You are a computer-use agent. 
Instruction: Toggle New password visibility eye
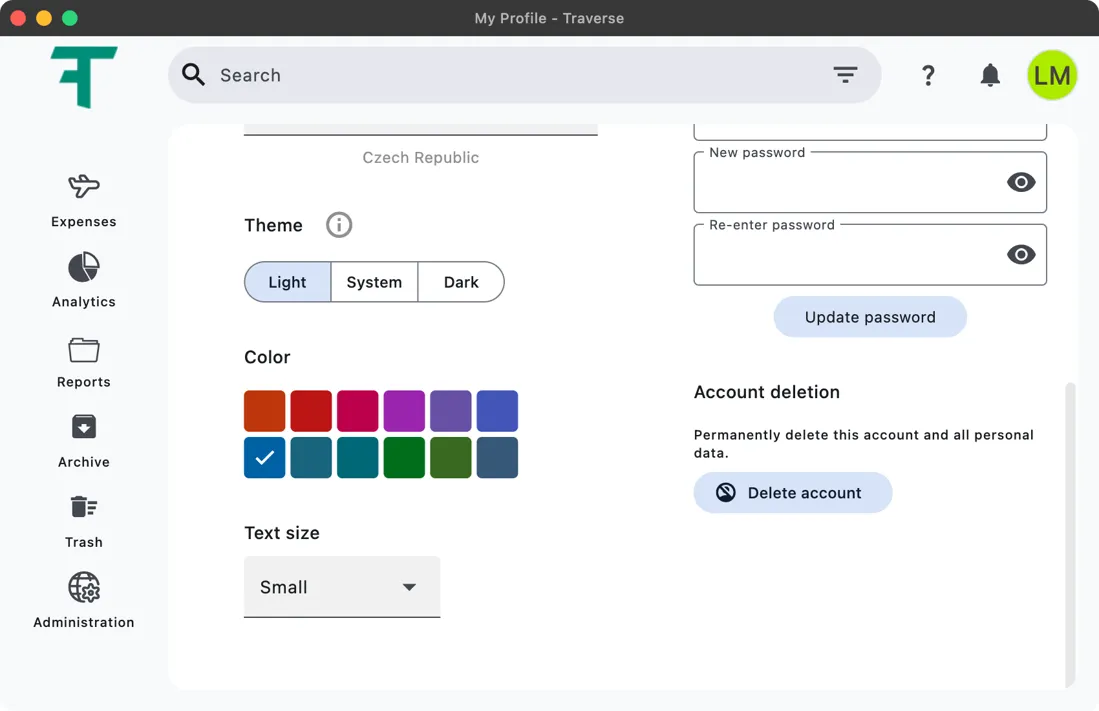coord(1020,182)
